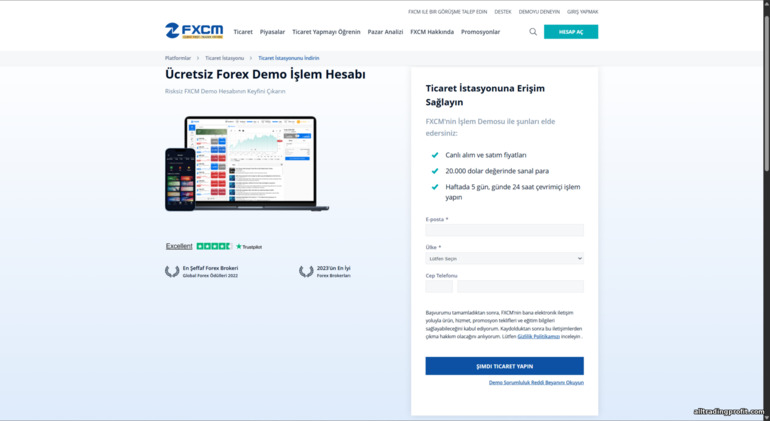770x421 pixels.
Task: Click the En Şeffaf Forex Brokeri laurel icon
Action: [x=172, y=272]
